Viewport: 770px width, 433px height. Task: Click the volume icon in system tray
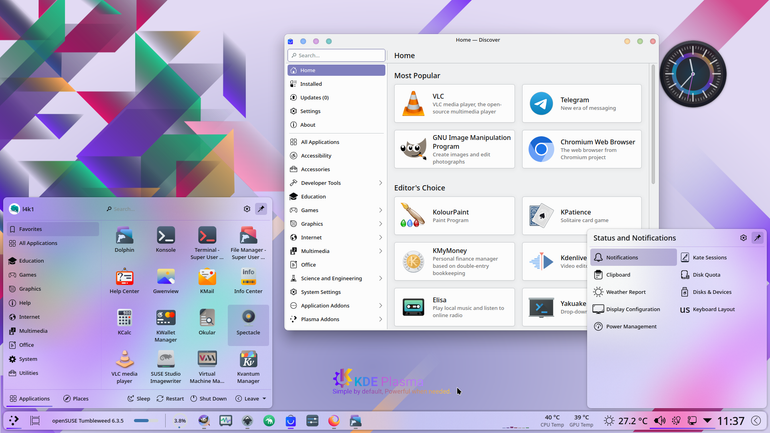(660, 421)
